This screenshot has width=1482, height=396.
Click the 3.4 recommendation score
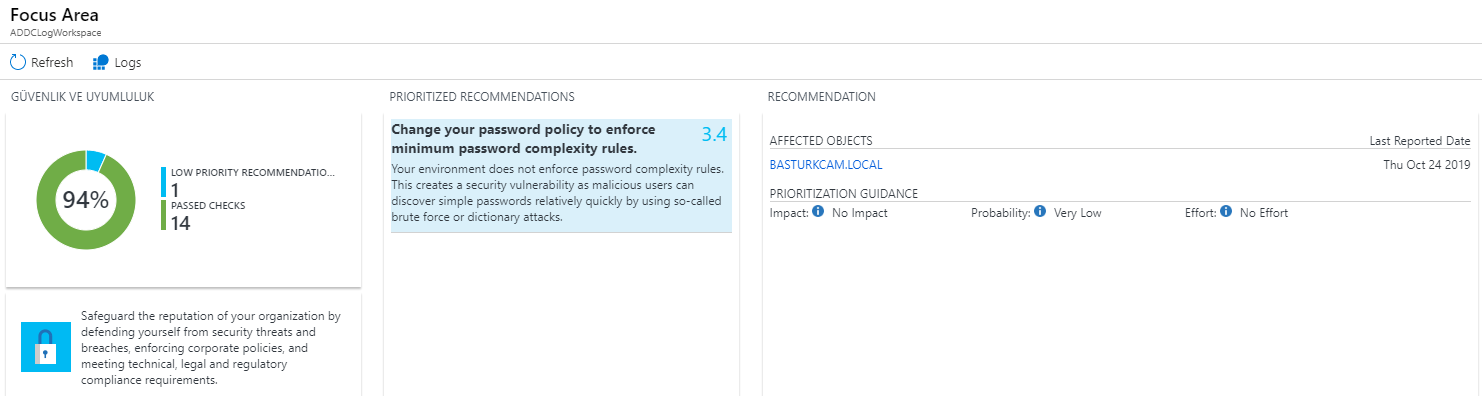click(x=714, y=134)
